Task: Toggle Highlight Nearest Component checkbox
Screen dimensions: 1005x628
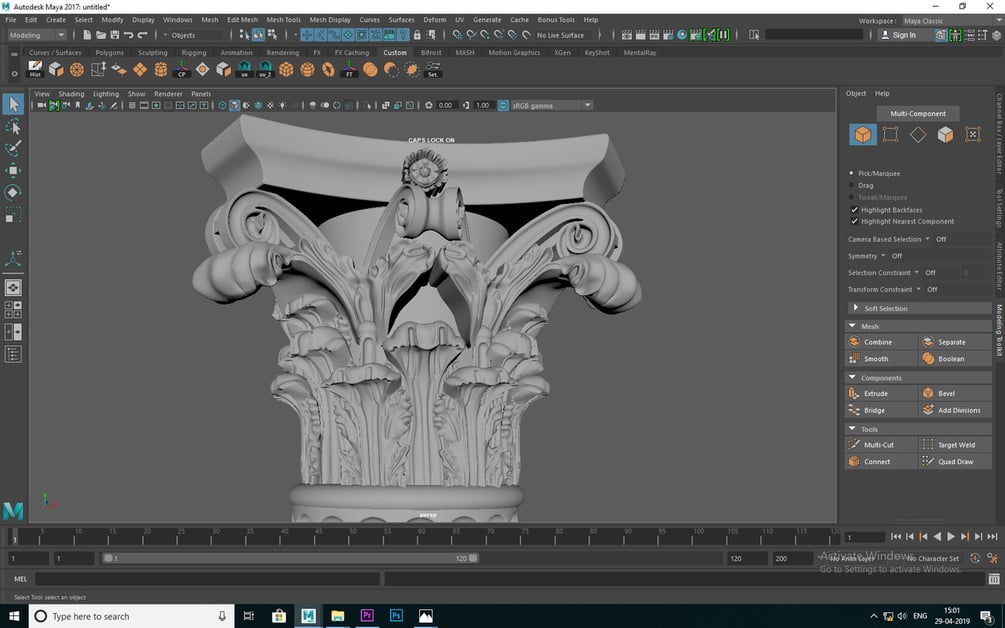Action: (853, 221)
